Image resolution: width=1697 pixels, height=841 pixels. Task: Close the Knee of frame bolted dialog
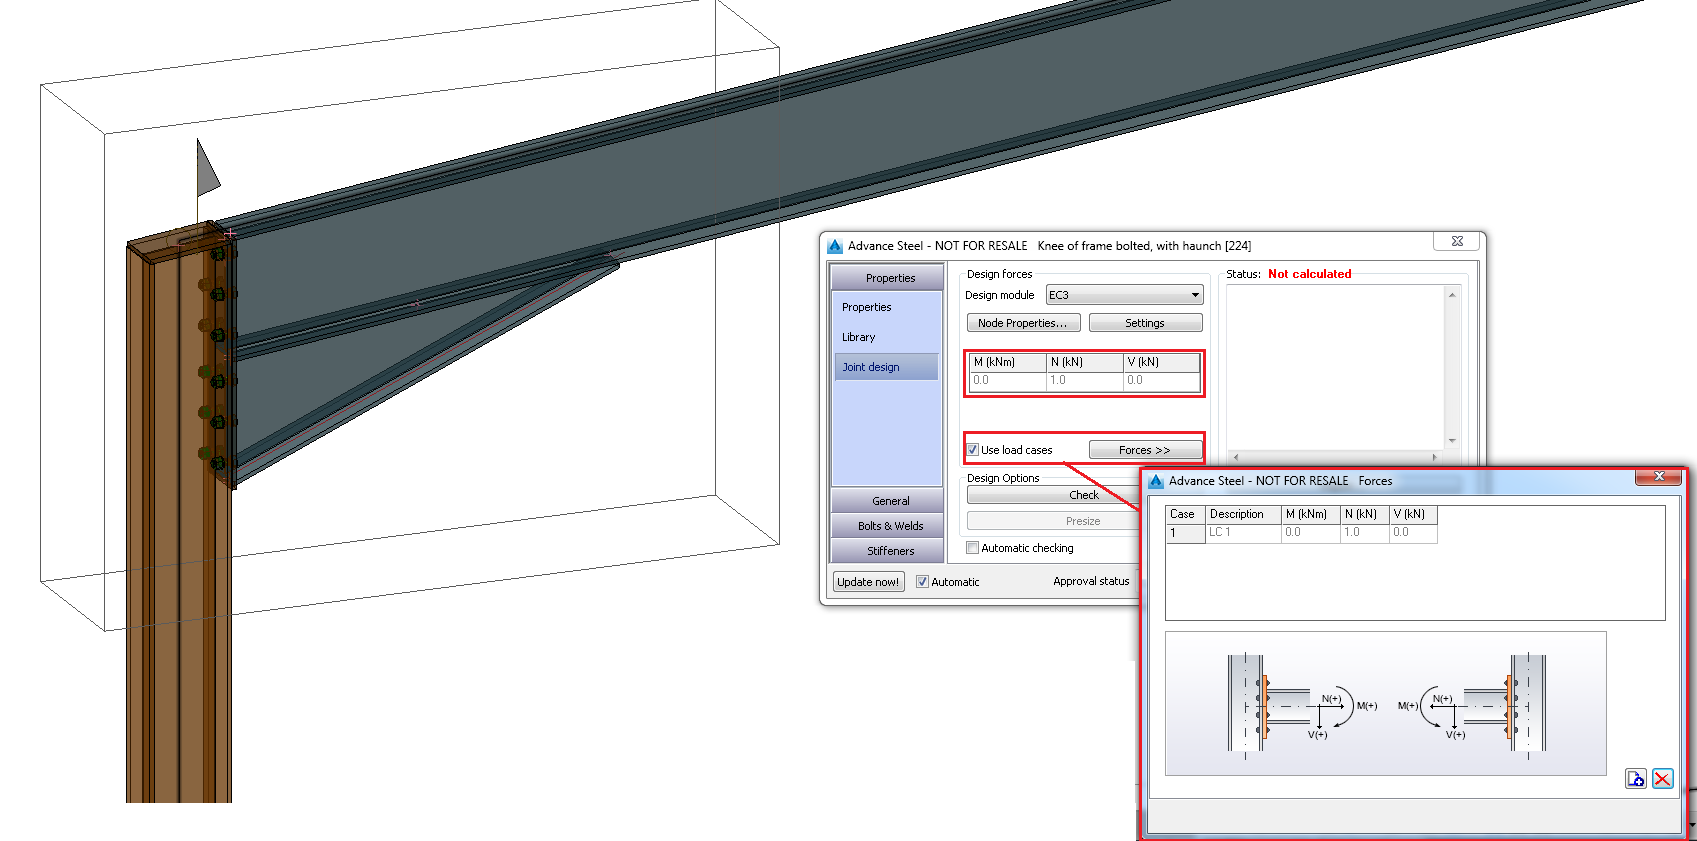tap(1457, 241)
